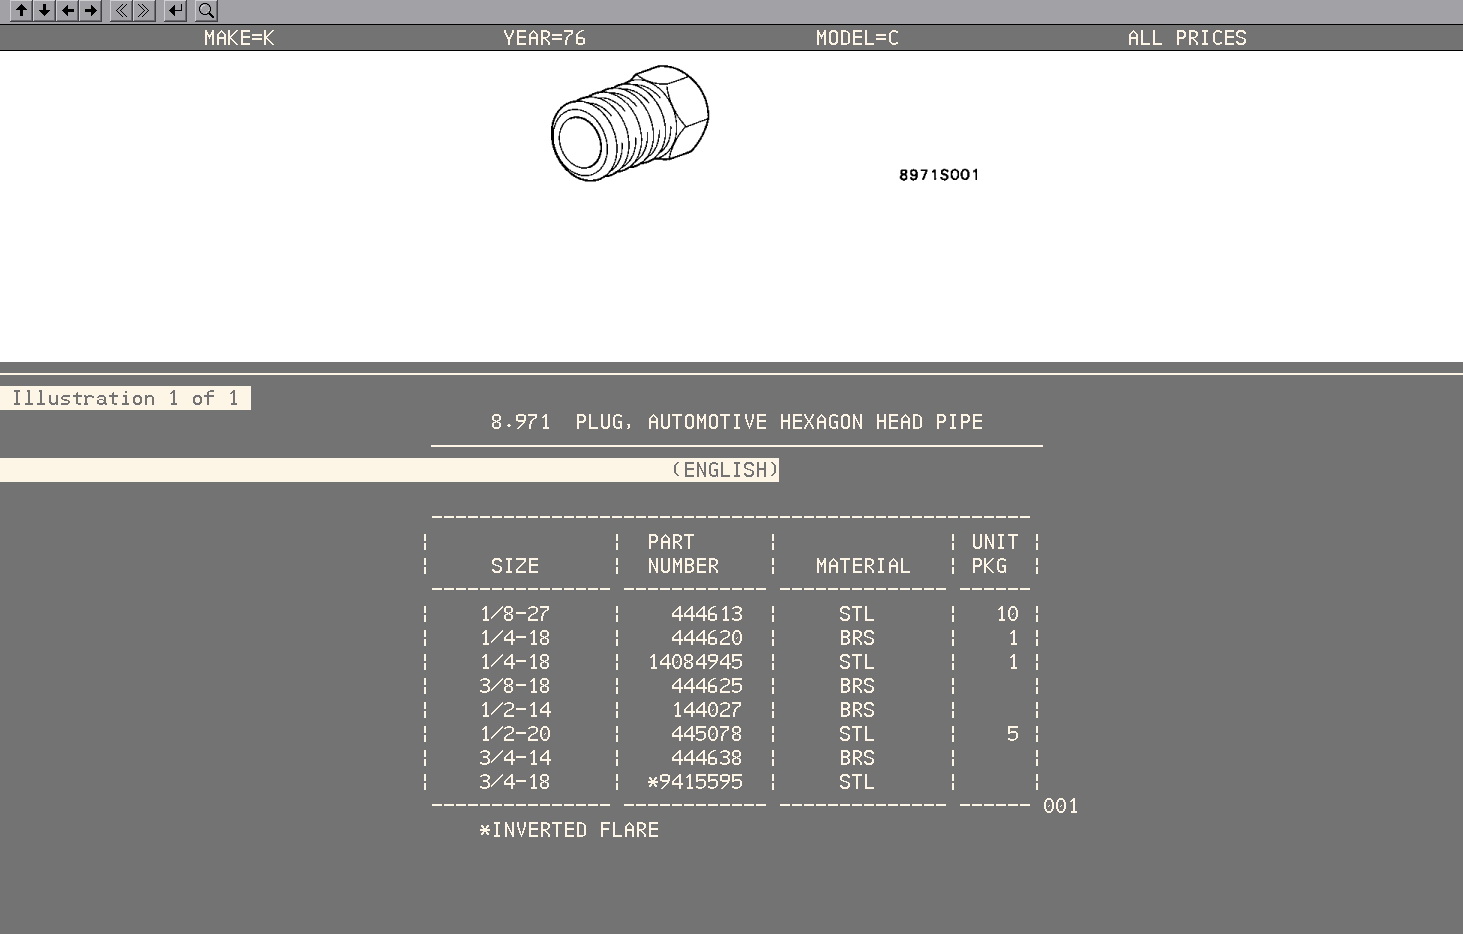Select part number 444613
This screenshot has height=934, width=1463.
(x=706, y=614)
